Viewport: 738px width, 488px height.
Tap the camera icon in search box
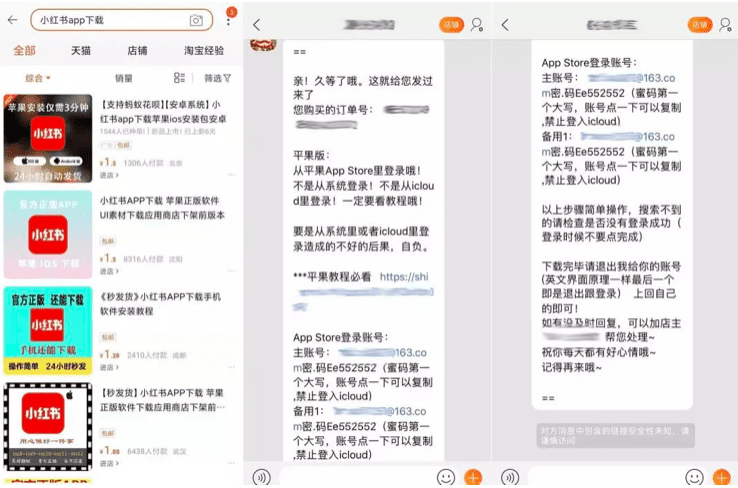pos(196,20)
